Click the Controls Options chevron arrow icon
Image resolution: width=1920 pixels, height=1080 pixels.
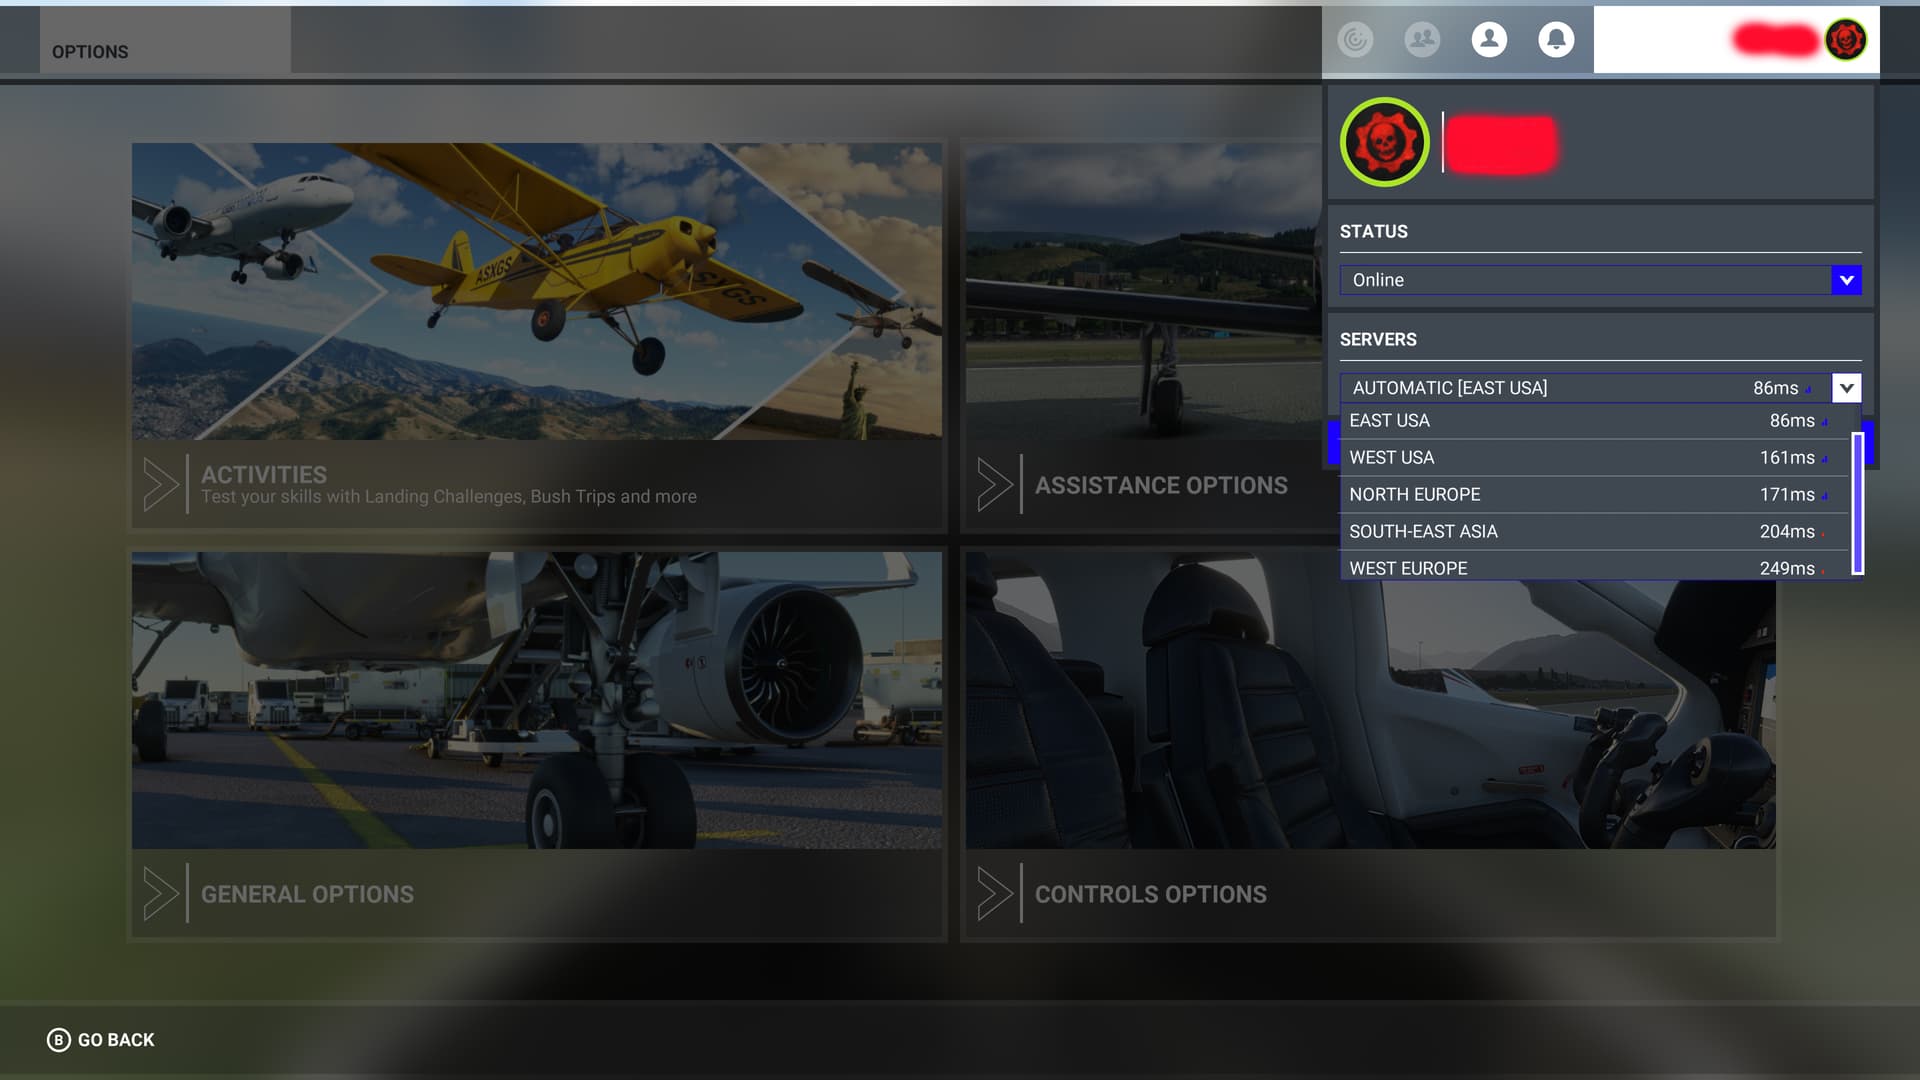pyautogui.click(x=994, y=894)
